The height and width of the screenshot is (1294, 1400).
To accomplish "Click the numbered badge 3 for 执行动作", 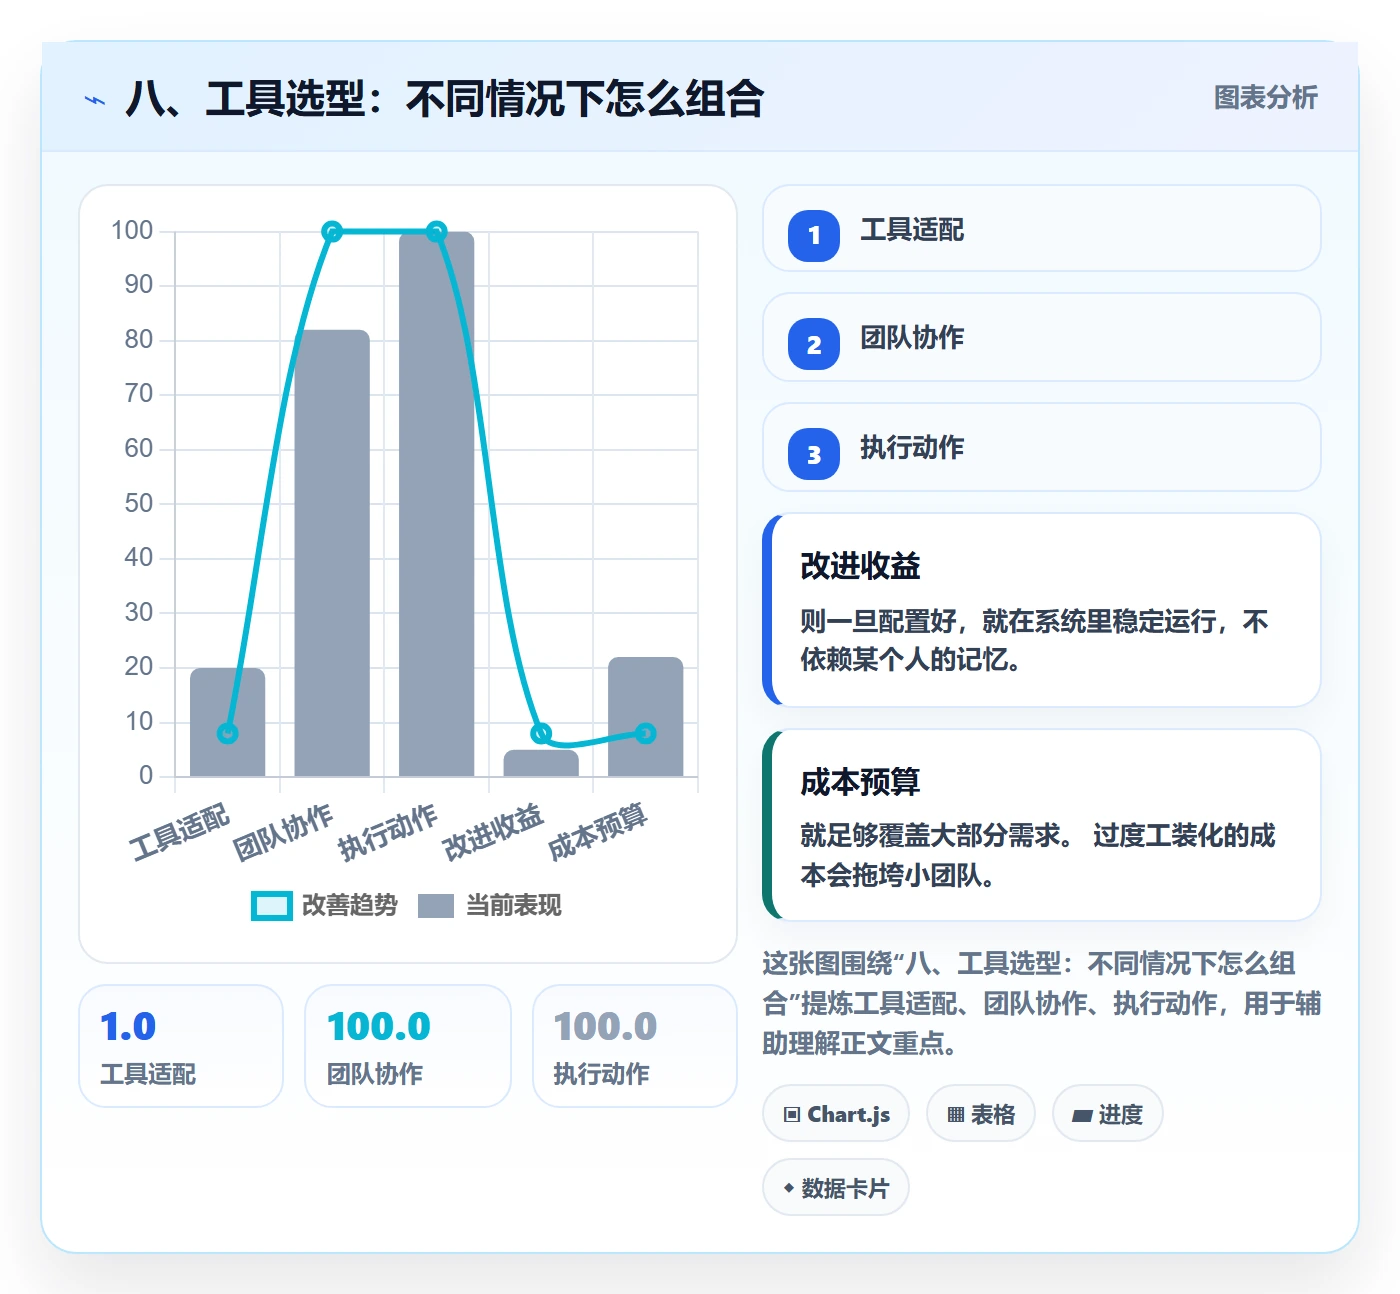I will point(814,454).
